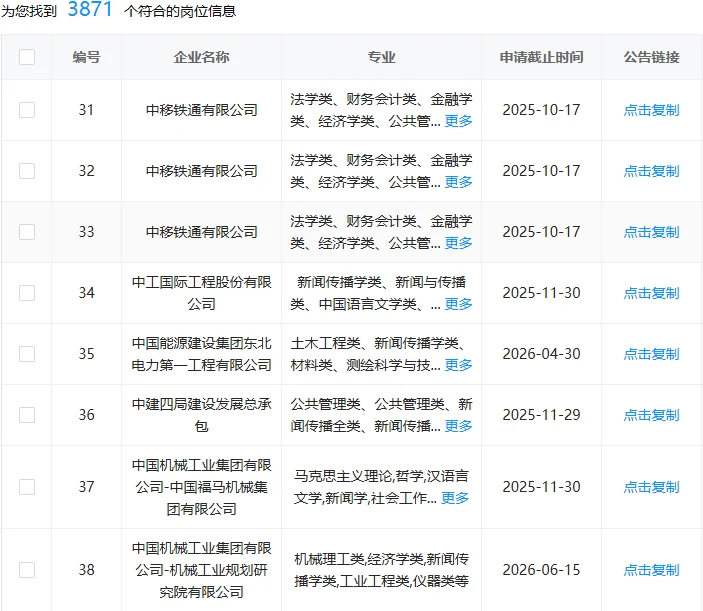This screenshot has height=611, width=703.
Task: Click the 企业名称 column header
Action: point(201,57)
